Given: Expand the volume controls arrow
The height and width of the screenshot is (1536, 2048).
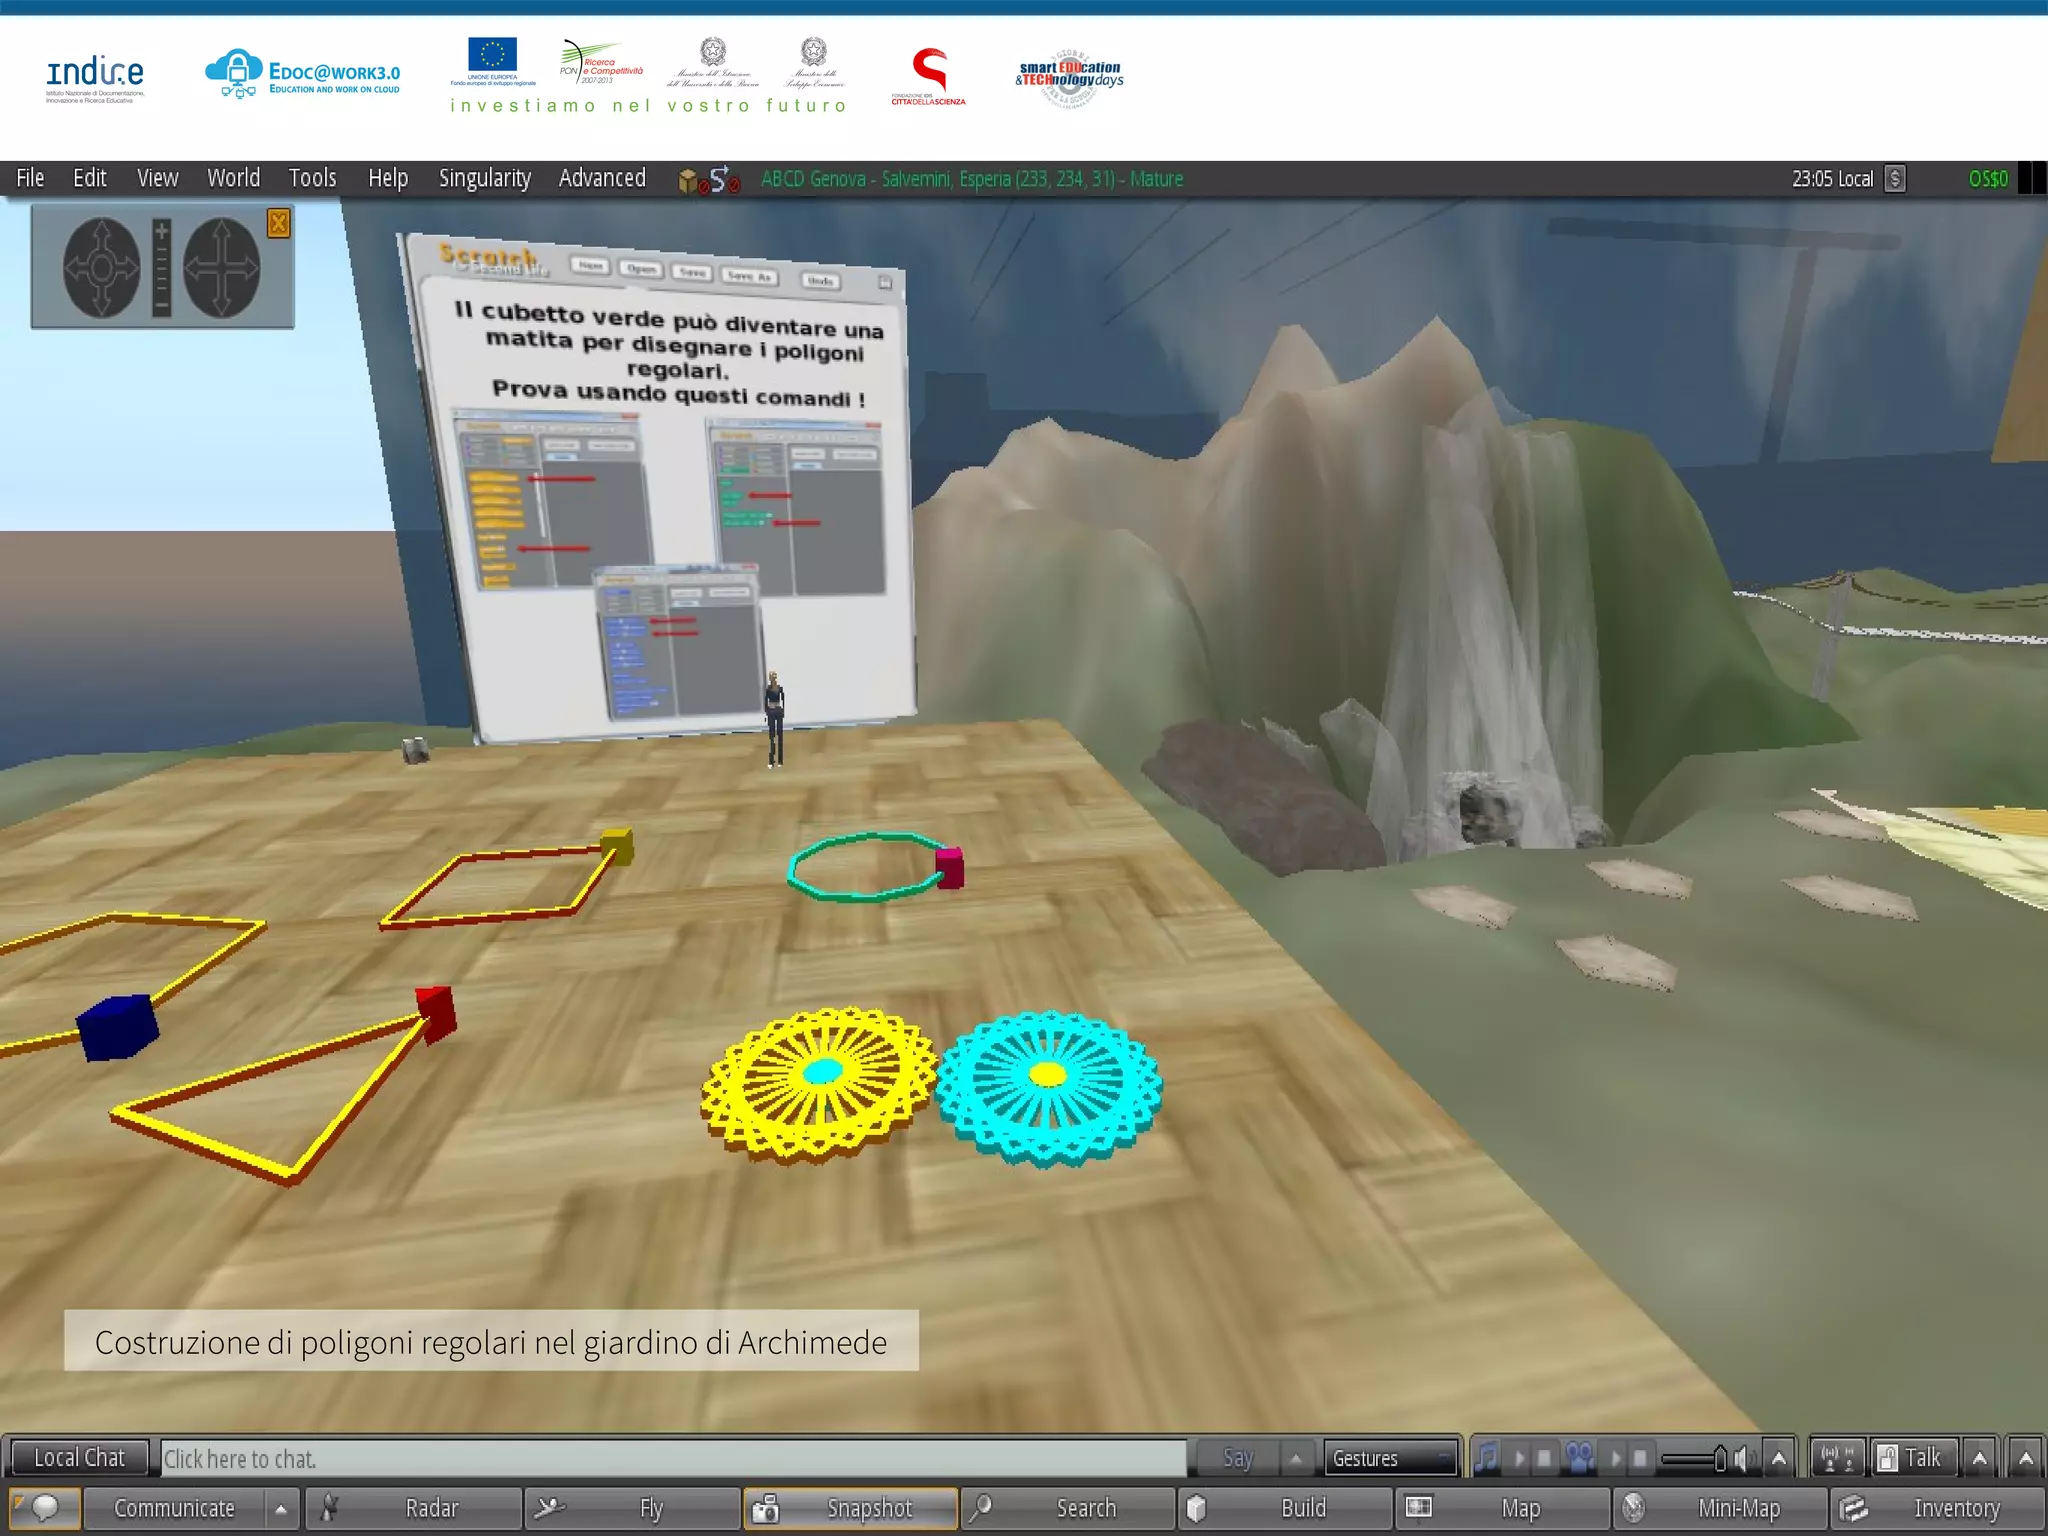Looking at the screenshot, I should (x=1779, y=1458).
